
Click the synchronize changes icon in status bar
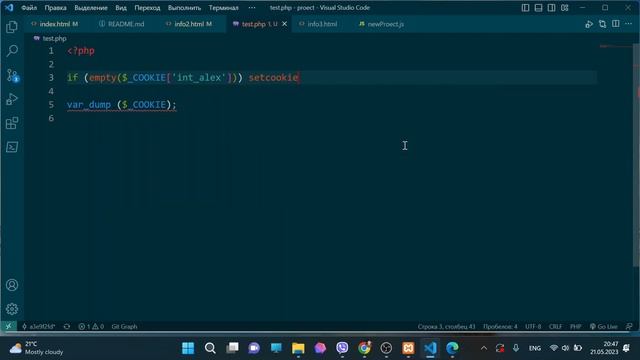tap(67, 327)
